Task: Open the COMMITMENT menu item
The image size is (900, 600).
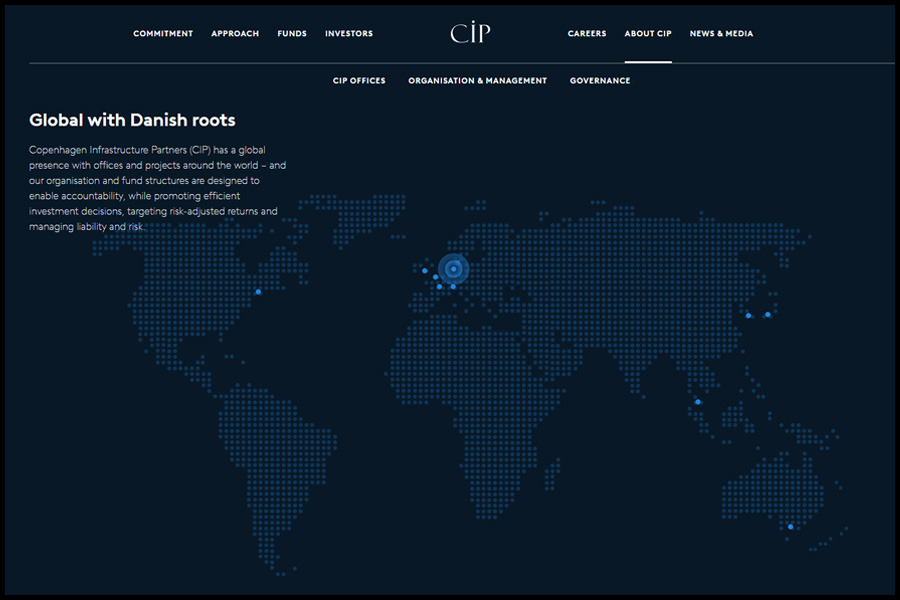Action: (163, 33)
